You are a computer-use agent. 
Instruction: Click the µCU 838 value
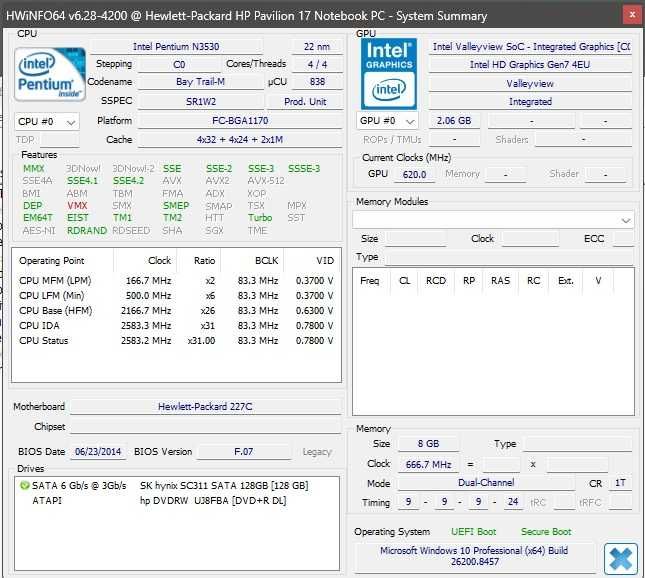(x=317, y=81)
